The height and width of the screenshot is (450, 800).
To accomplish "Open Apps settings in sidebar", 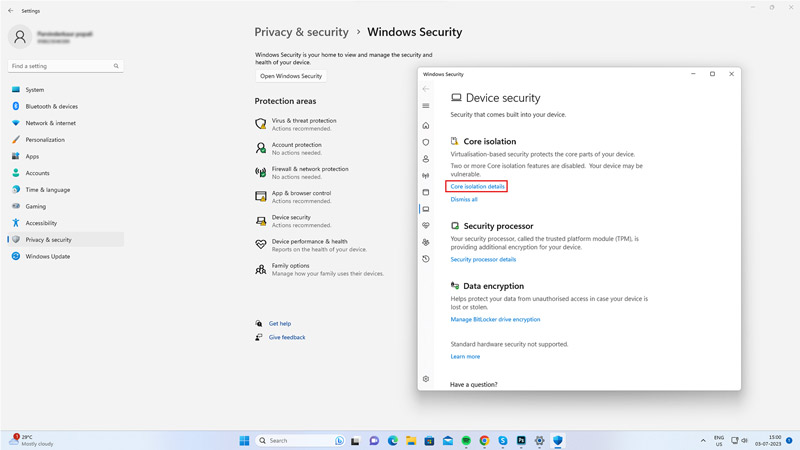I will (65, 156).
